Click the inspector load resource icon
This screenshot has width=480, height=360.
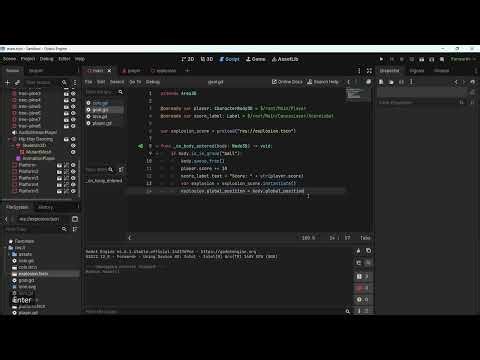pos(391,82)
